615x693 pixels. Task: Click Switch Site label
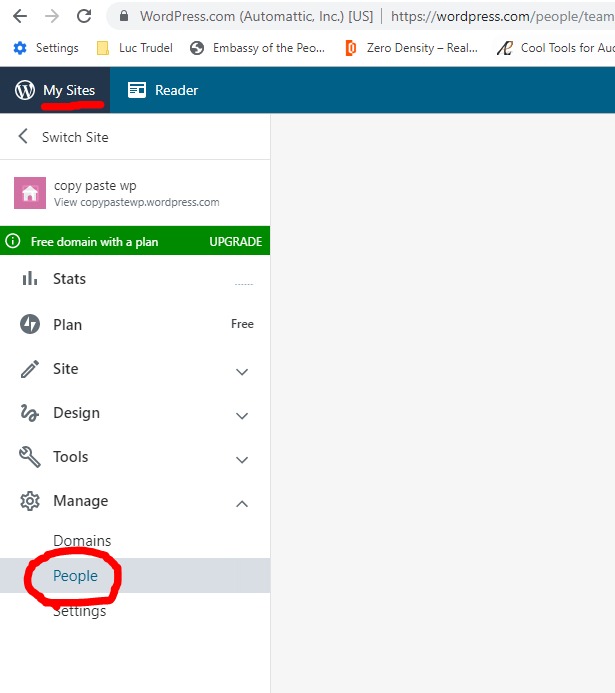(x=75, y=137)
